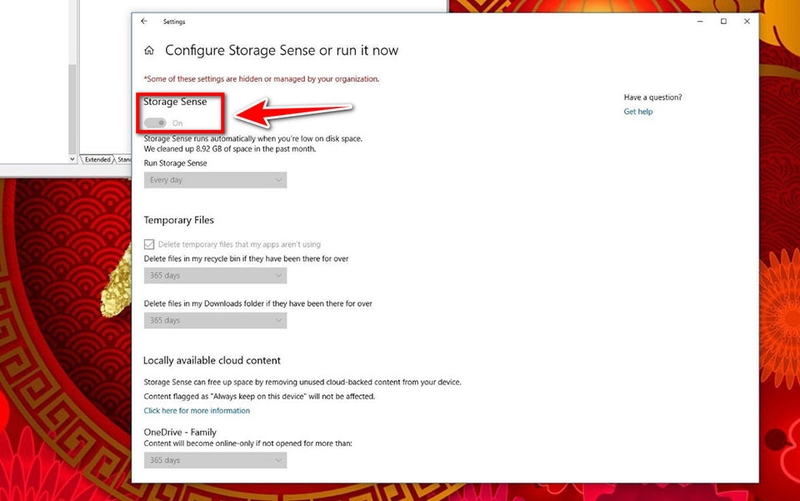Minimize the Settings window
Image resolution: width=800 pixels, height=501 pixels.
(700, 21)
